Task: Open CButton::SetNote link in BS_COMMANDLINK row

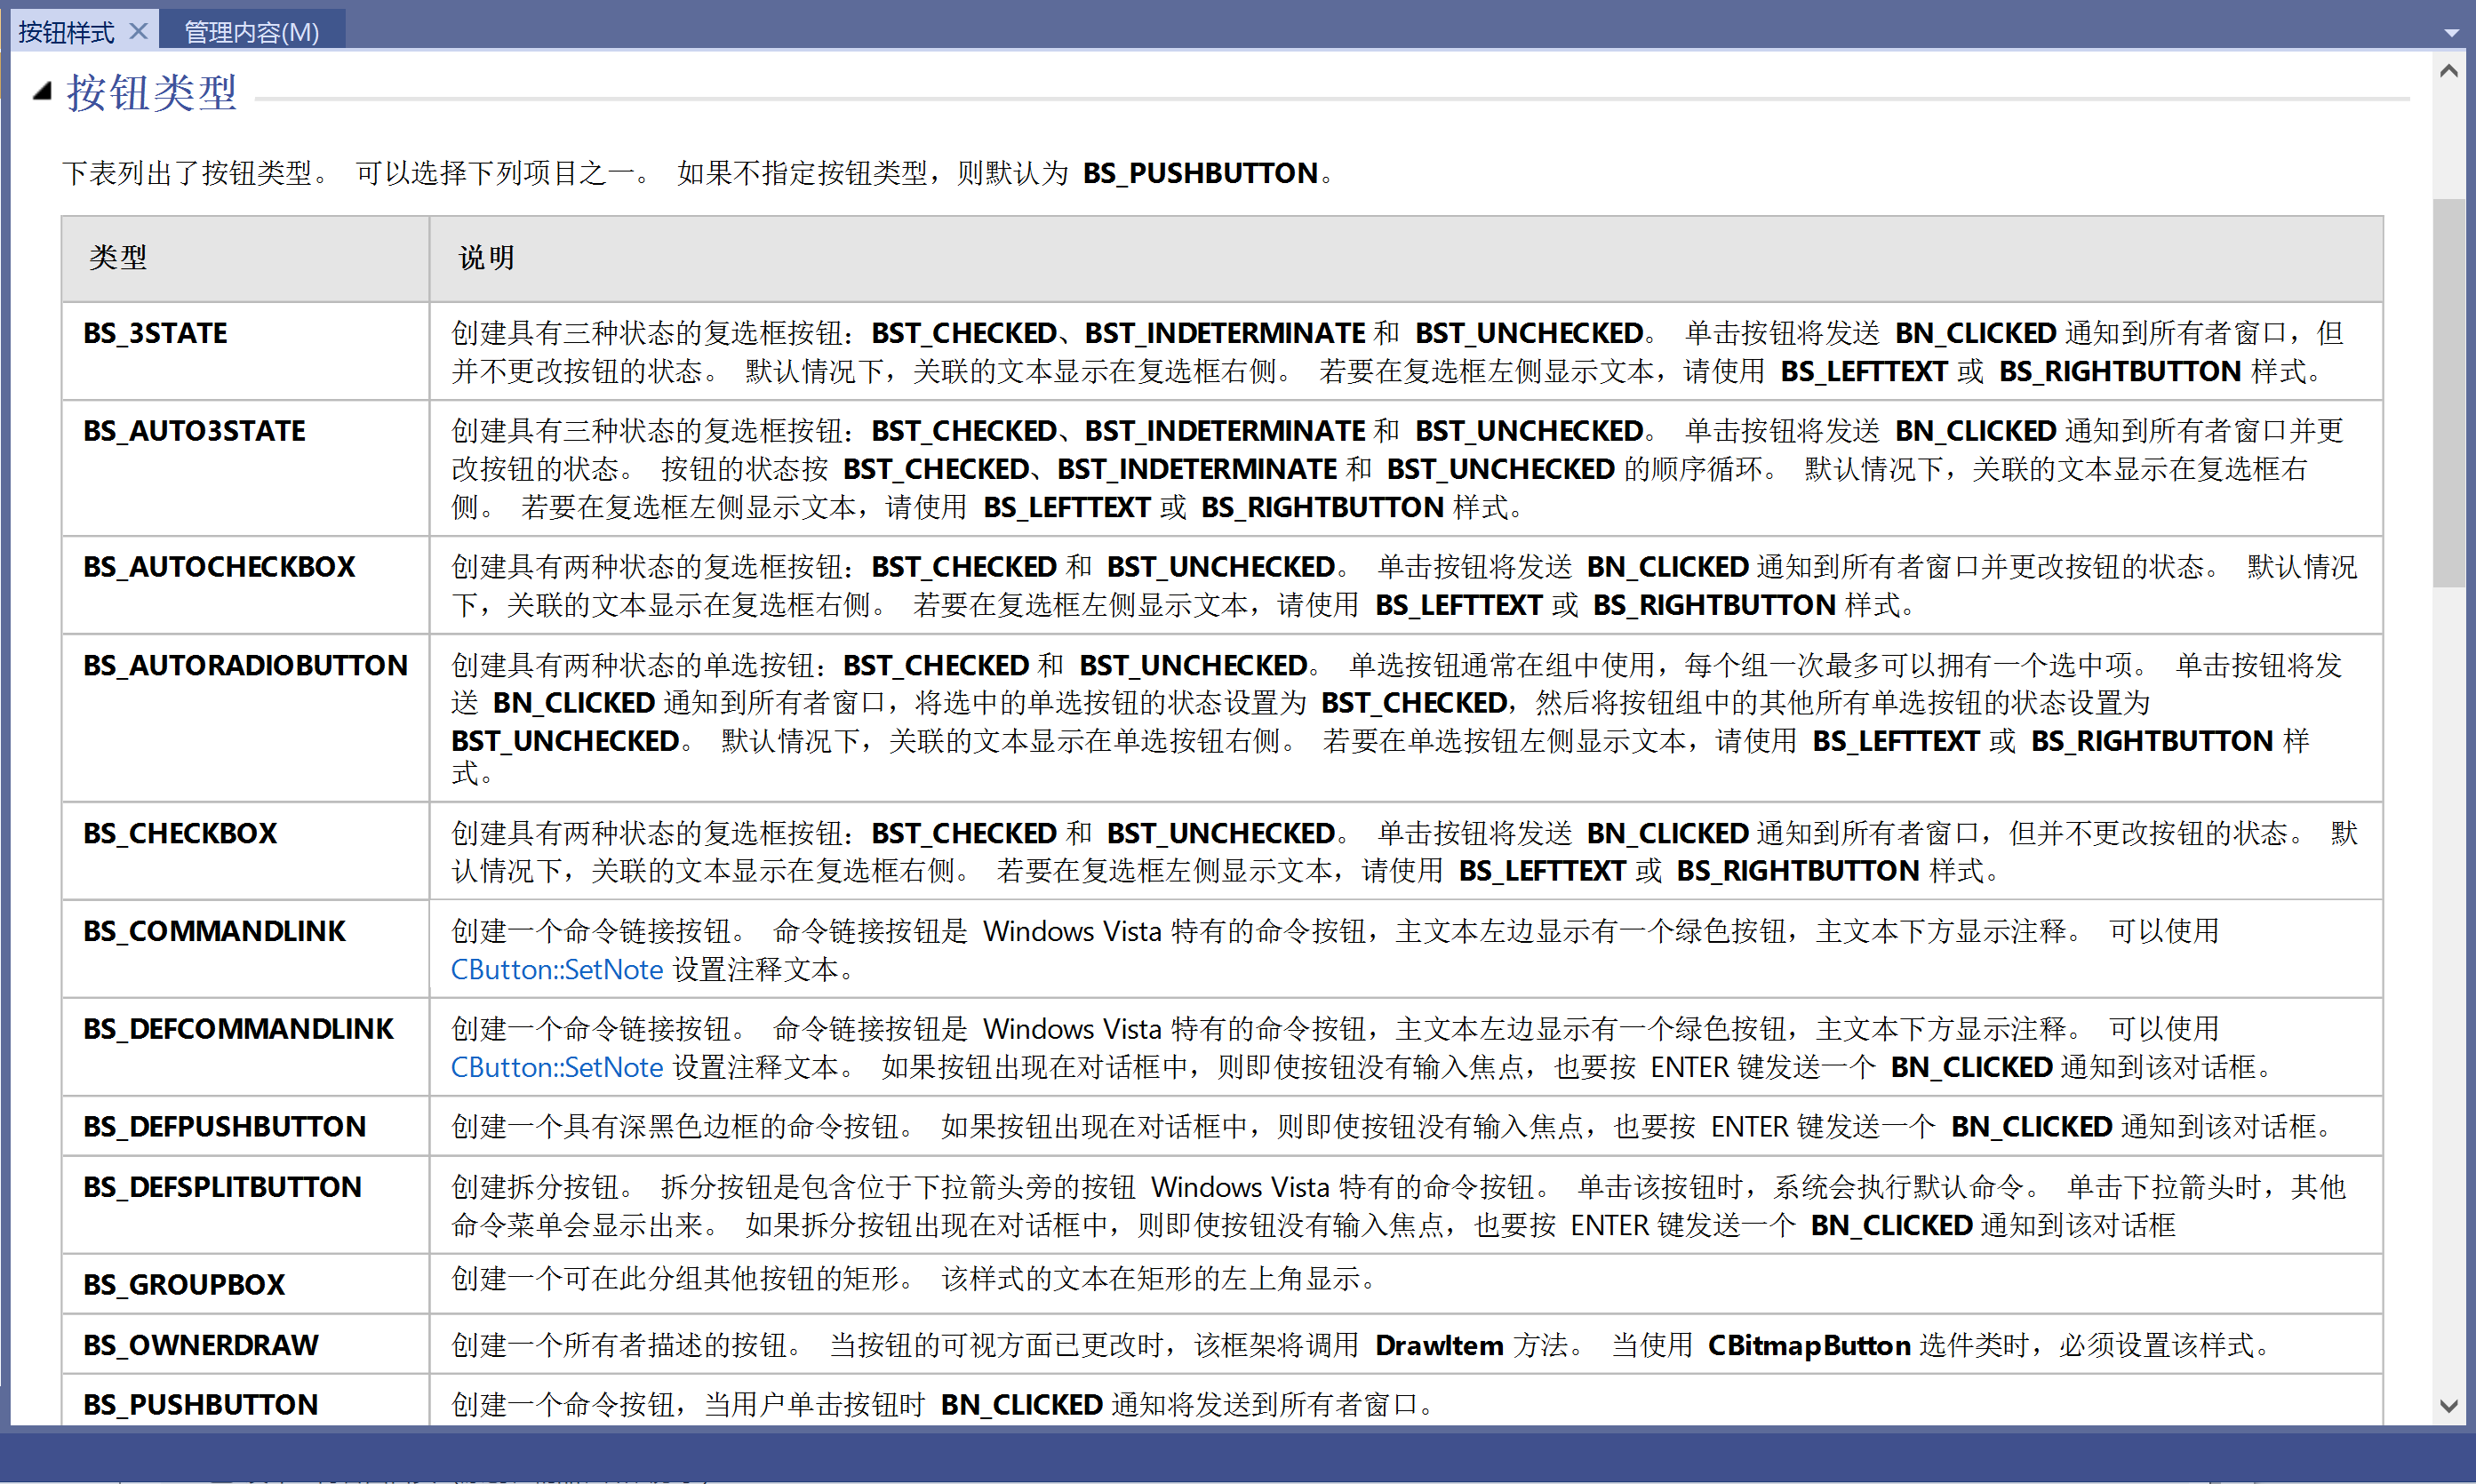Action: 556,969
